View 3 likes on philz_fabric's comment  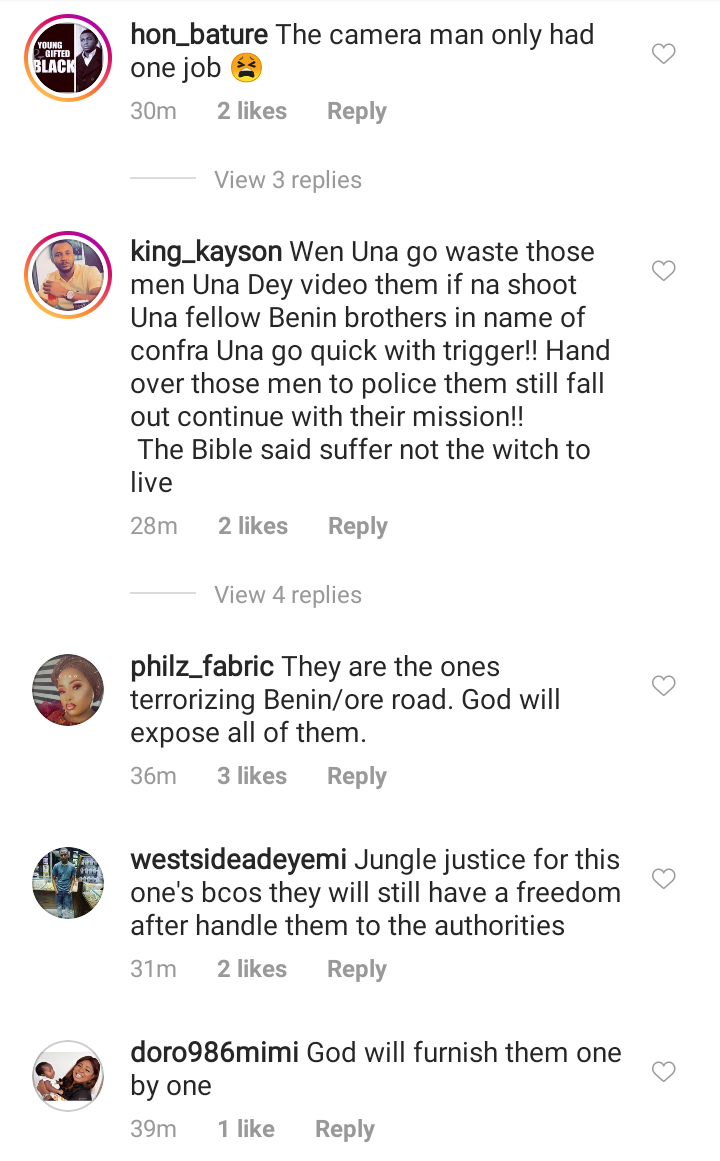click(252, 776)
